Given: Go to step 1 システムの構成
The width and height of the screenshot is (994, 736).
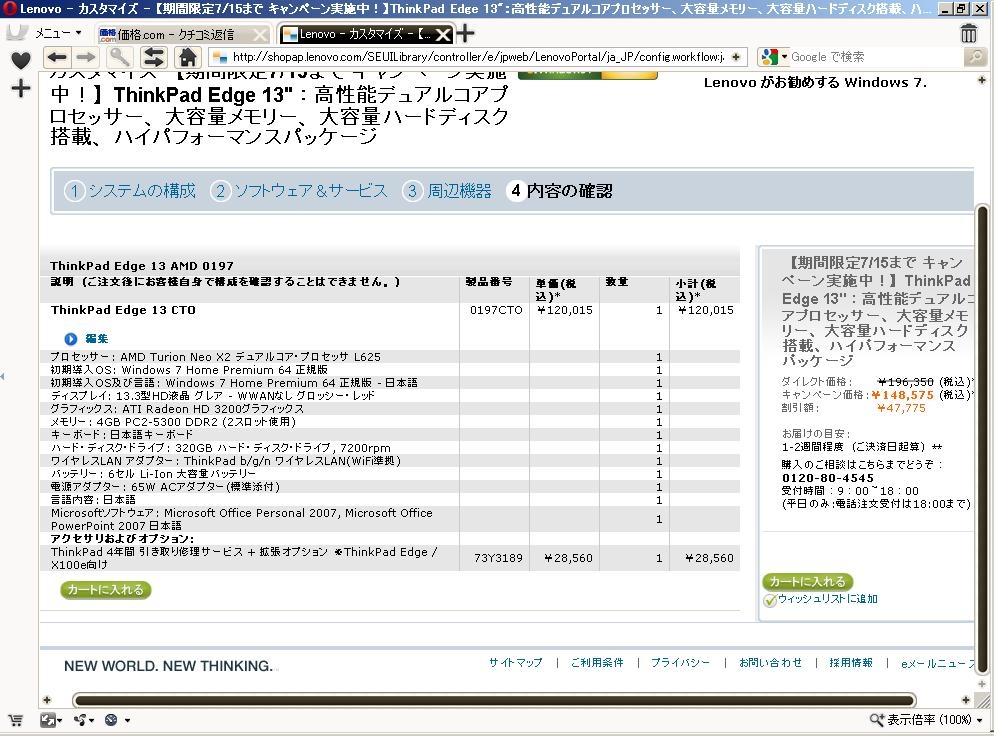Looking at the screenshot, I should click(x=130, y=191).
